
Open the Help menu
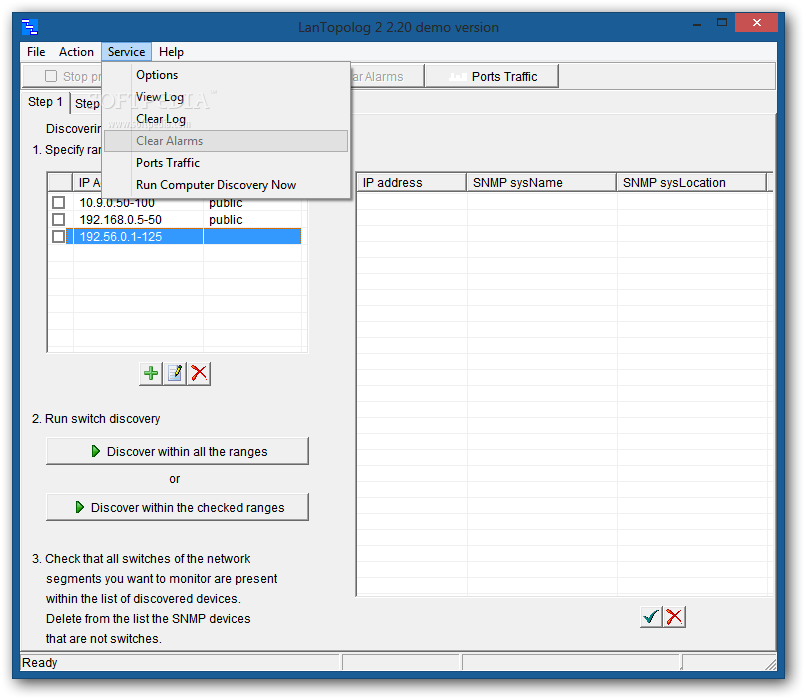point(171,52)
